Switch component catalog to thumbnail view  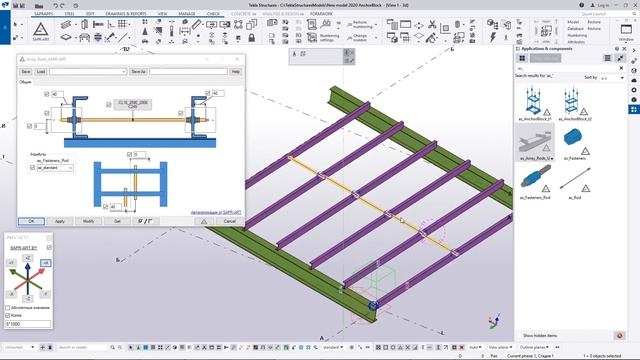point(522,58)
